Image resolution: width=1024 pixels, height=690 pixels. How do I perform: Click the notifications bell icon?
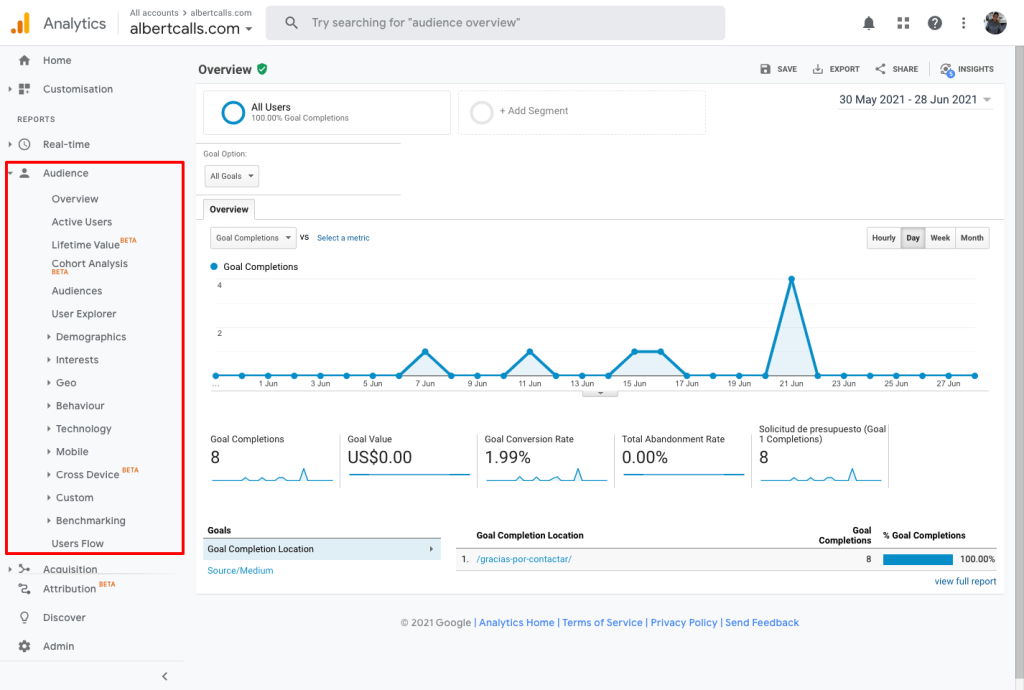[869, 23]
